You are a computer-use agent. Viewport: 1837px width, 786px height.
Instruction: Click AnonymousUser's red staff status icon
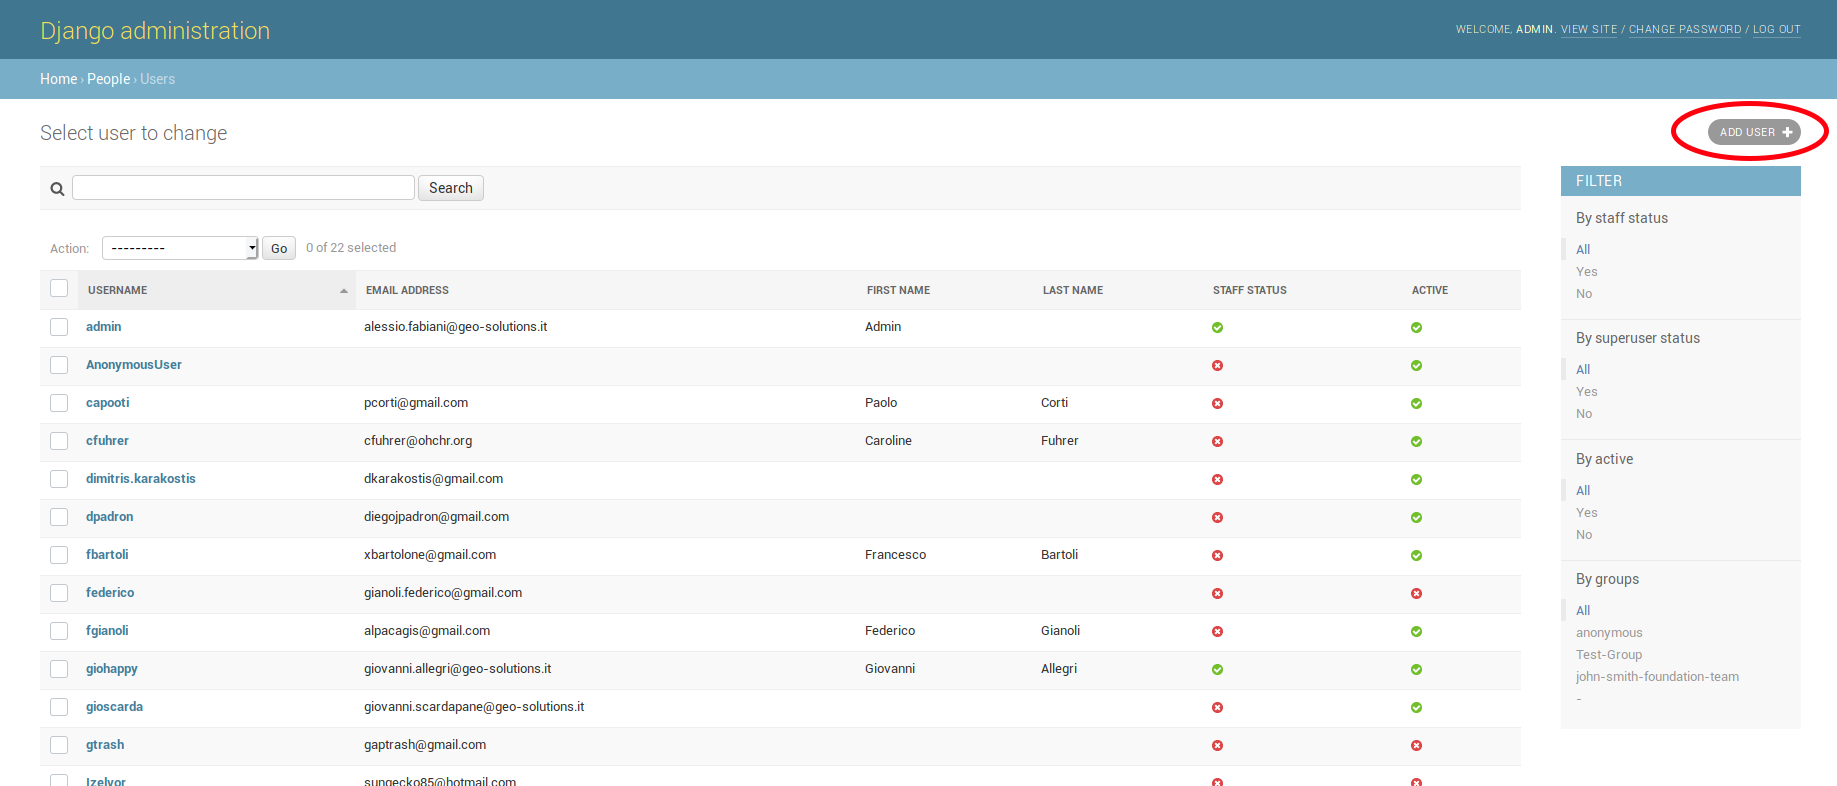coord(1217,366)
